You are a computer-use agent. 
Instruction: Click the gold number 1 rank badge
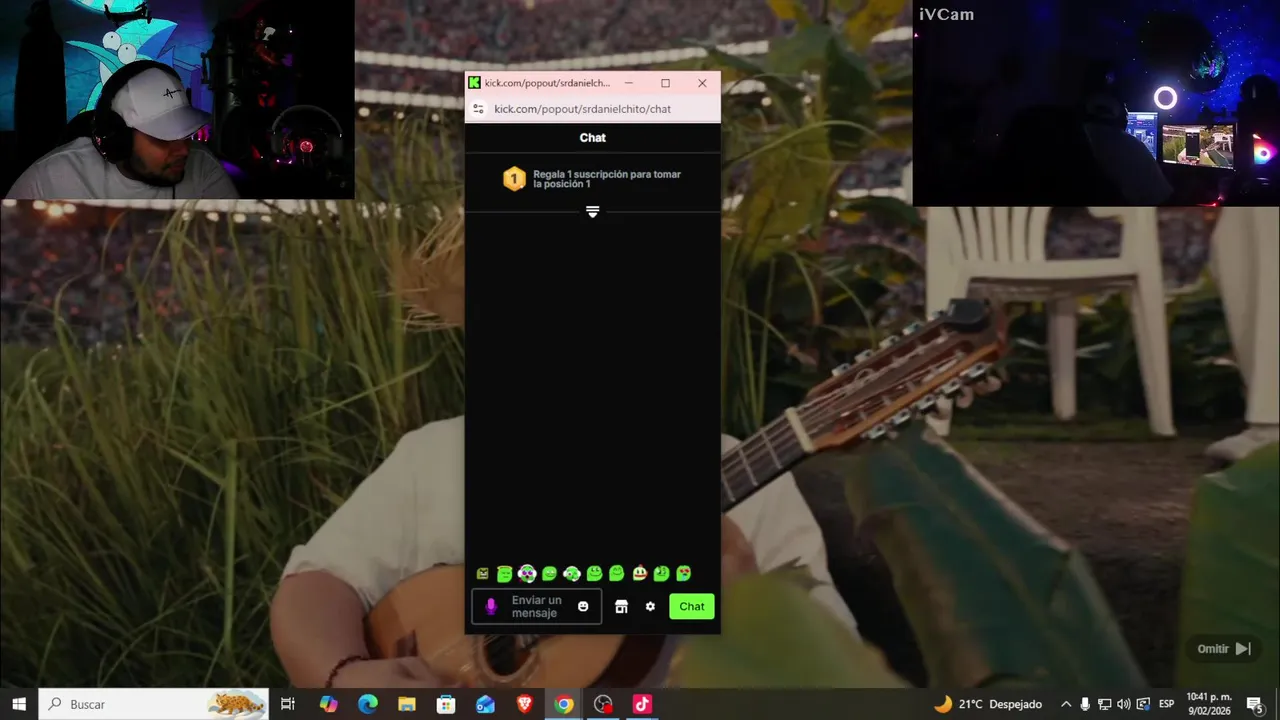514,179
